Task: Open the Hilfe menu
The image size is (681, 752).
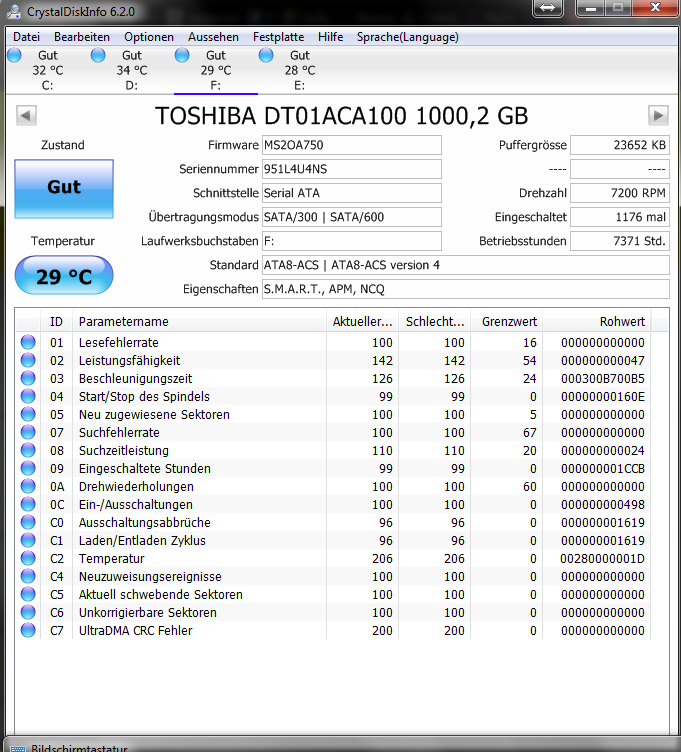Action: click(330, 37)
